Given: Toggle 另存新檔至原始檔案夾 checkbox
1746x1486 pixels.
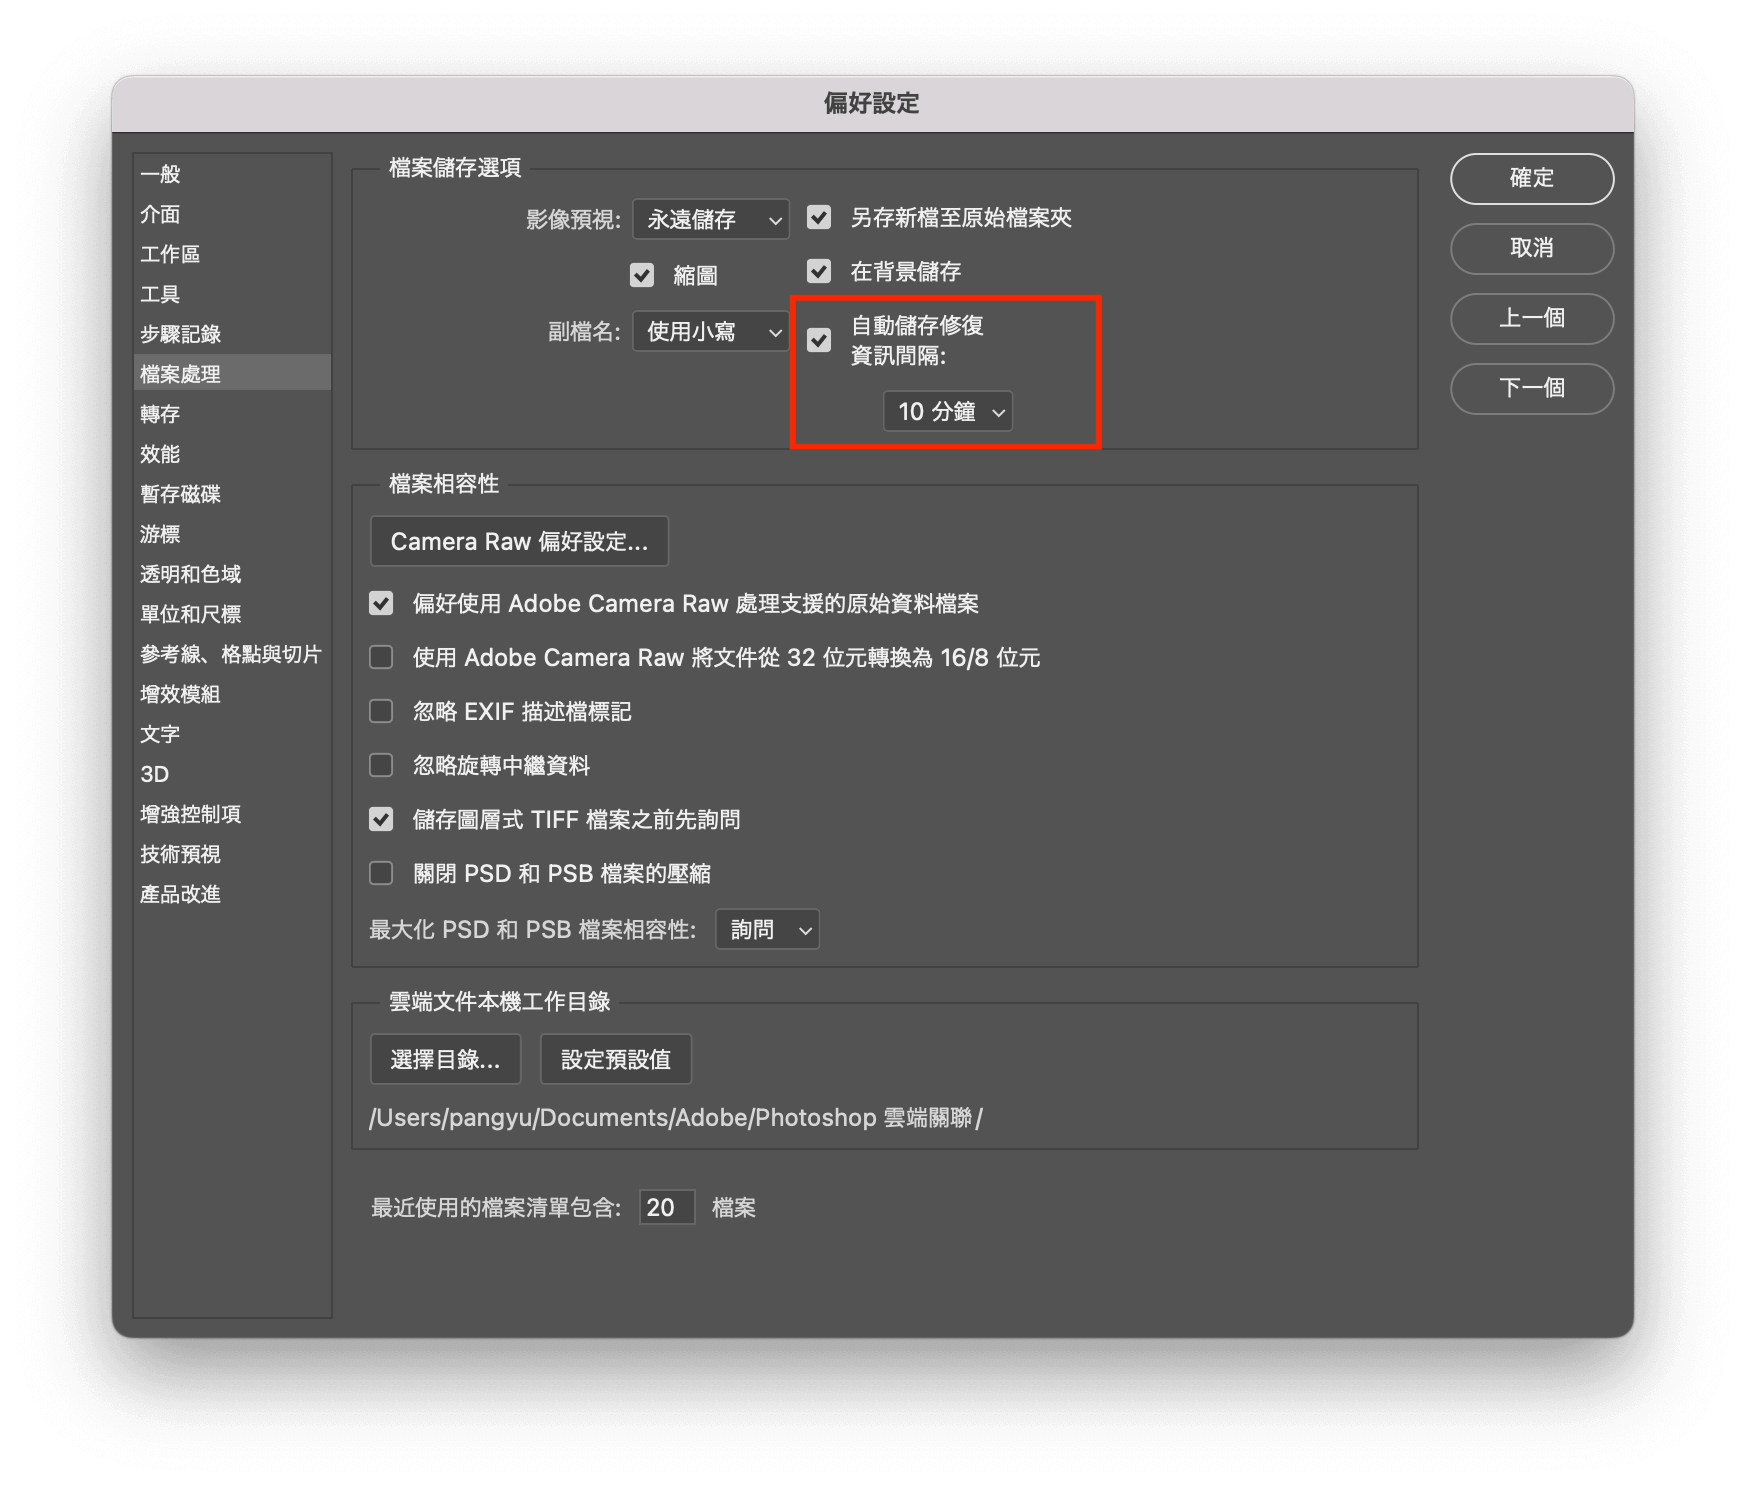Looking at the screenshot, I should 819,217.
